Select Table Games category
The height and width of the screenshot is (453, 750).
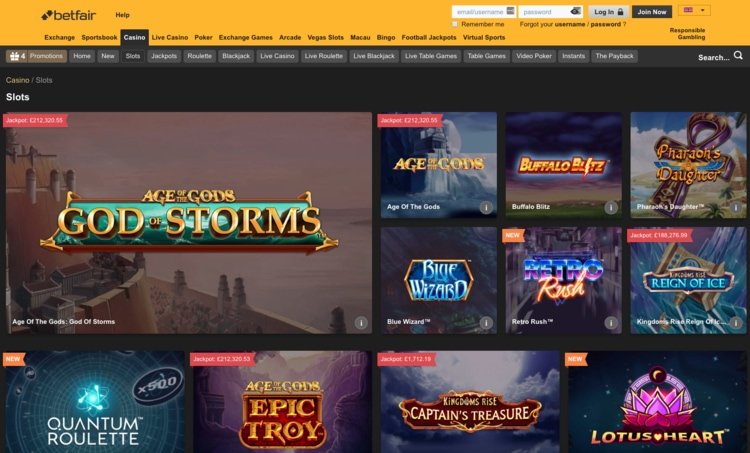pyautogui.click(x=486, y=56)
